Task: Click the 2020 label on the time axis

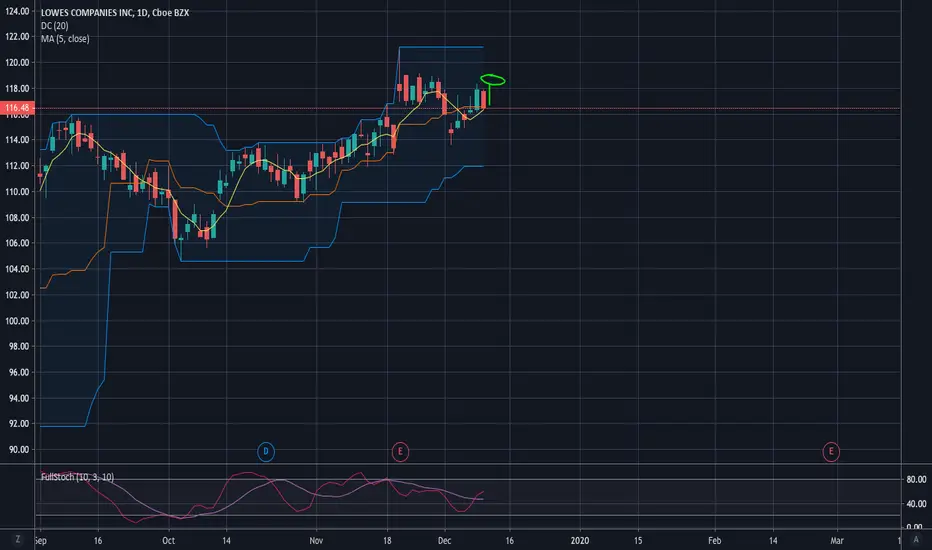Action: 580,540
